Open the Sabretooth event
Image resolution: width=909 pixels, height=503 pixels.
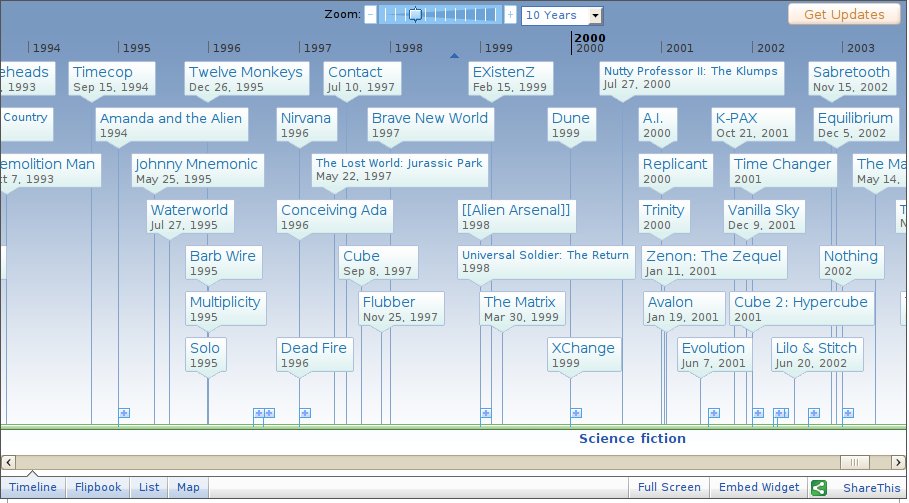coord(852,79)
